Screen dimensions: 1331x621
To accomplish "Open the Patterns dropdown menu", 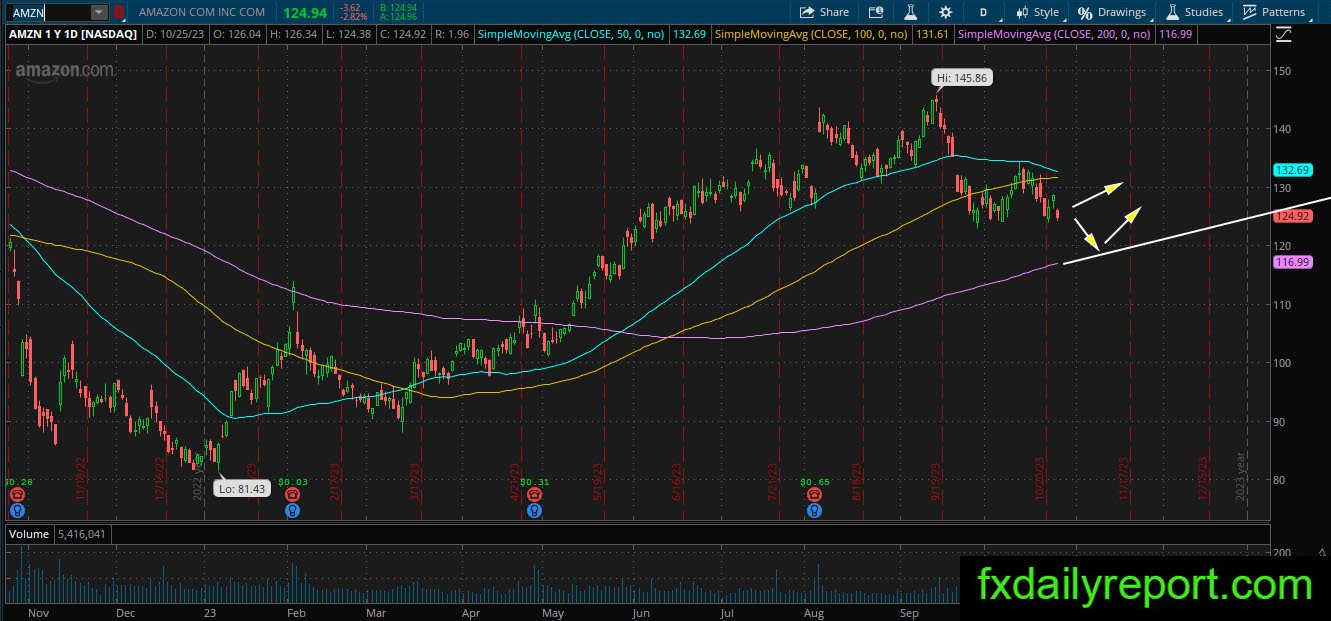I will 1274,12.
